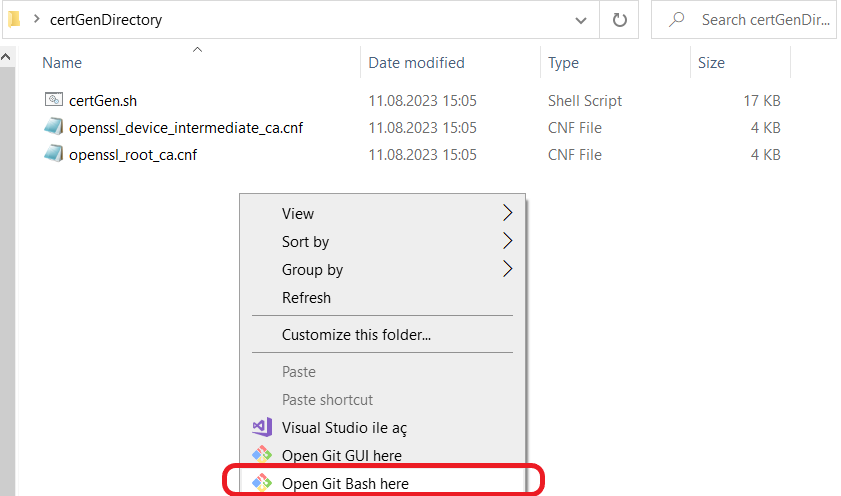The image size is (841, 496).
Task: Click the search magnifier icon
Action: coord(677,20)
